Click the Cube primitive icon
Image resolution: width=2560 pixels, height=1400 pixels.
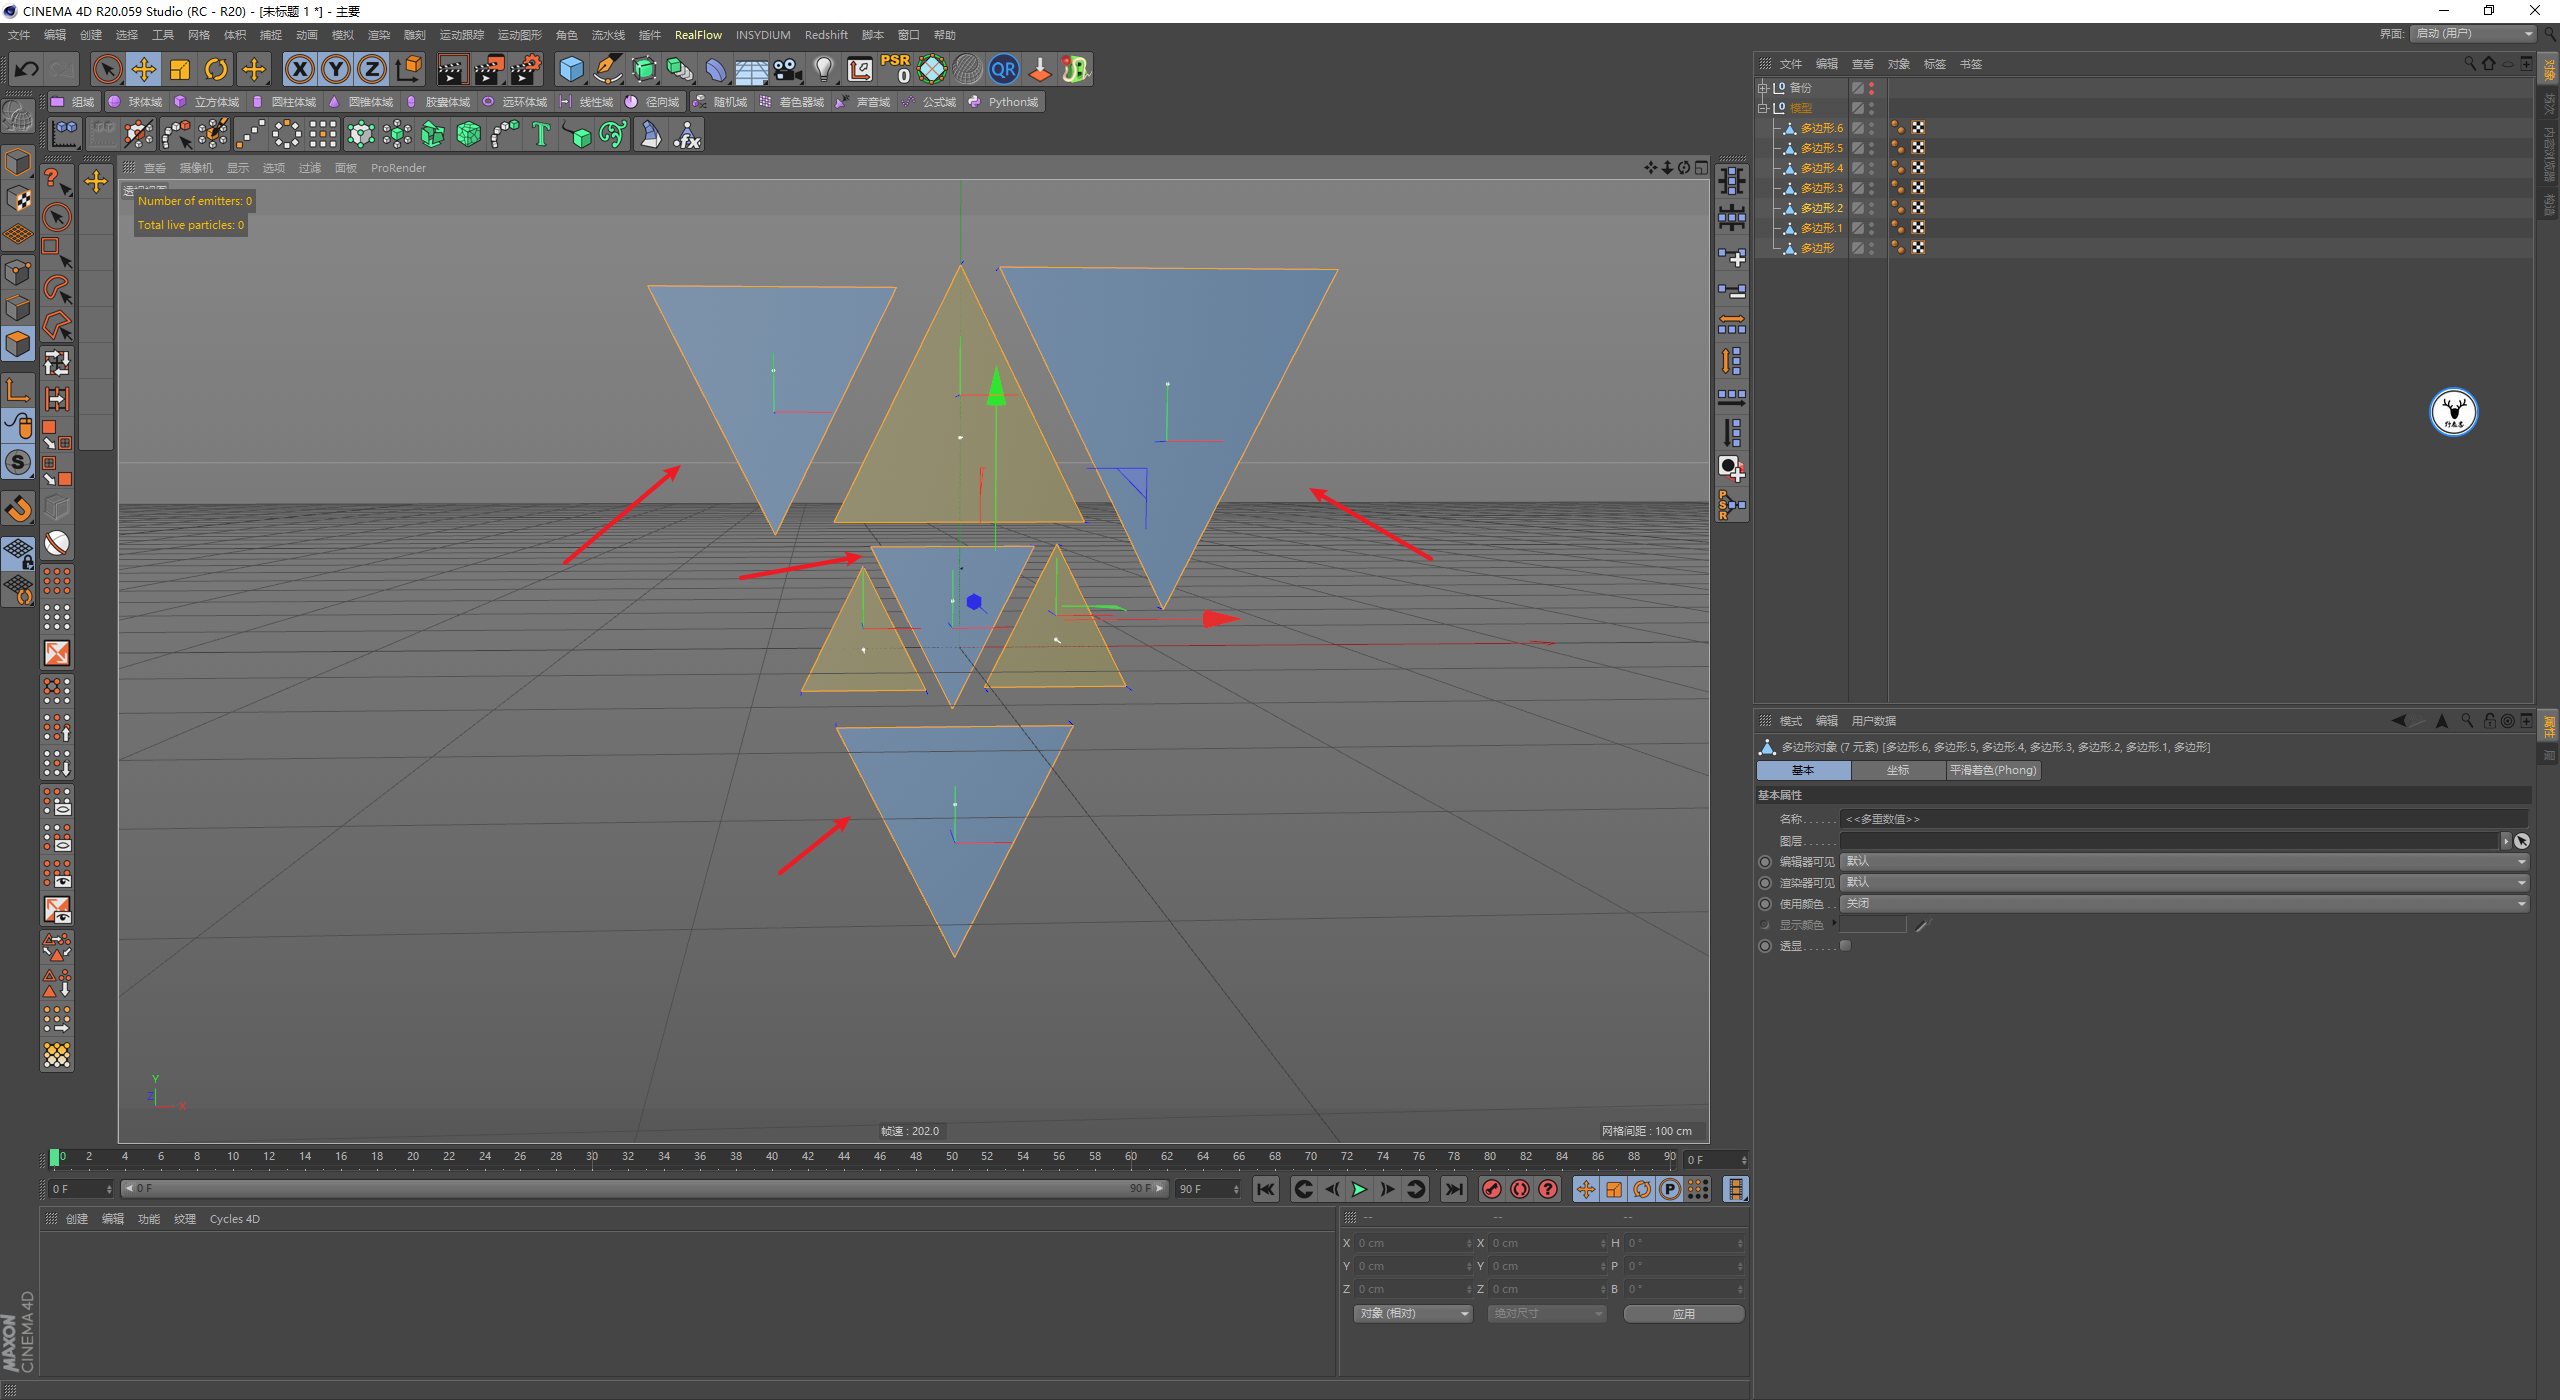pos(571,69)
